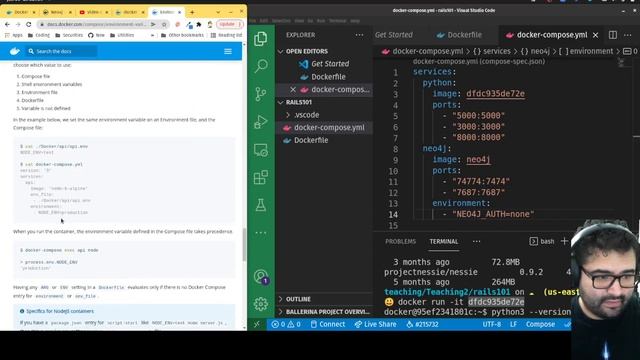The image size is (640, 360).
Task: Change the Compose language mode
Action: pos(540,324)
